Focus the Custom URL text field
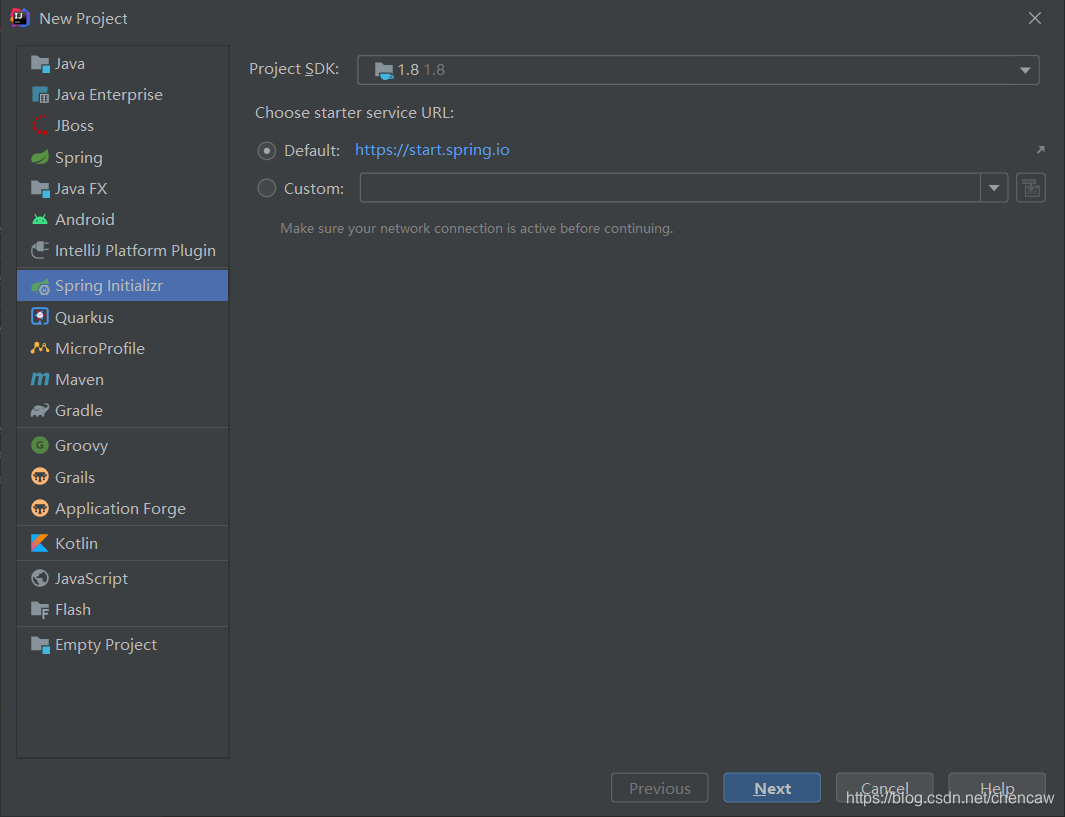This screenshot has height=817, width=1065. [x=670, y=188]
